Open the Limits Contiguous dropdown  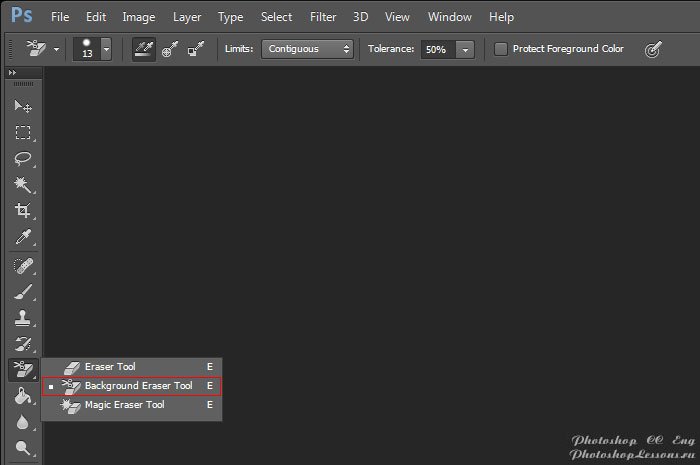click(307, 49)
